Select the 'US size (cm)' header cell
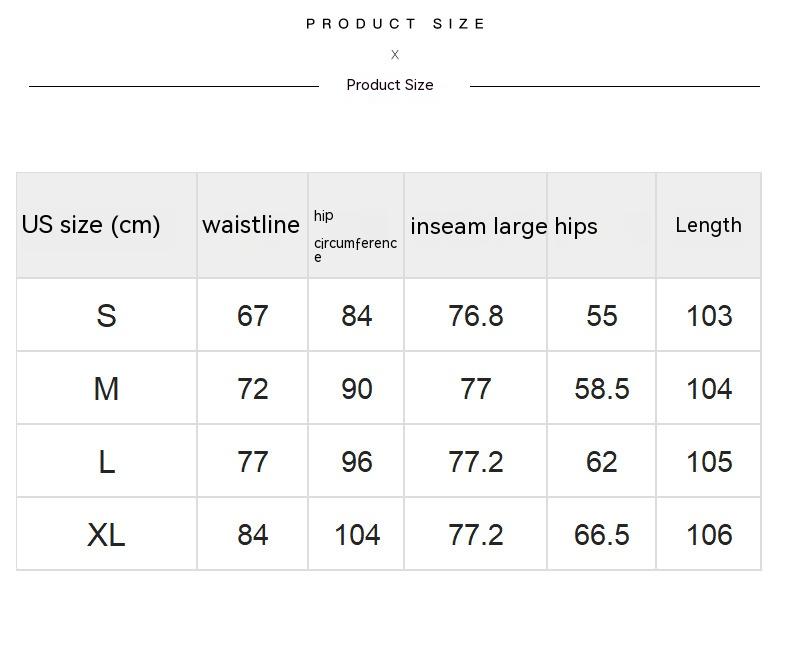 (91, 225)
